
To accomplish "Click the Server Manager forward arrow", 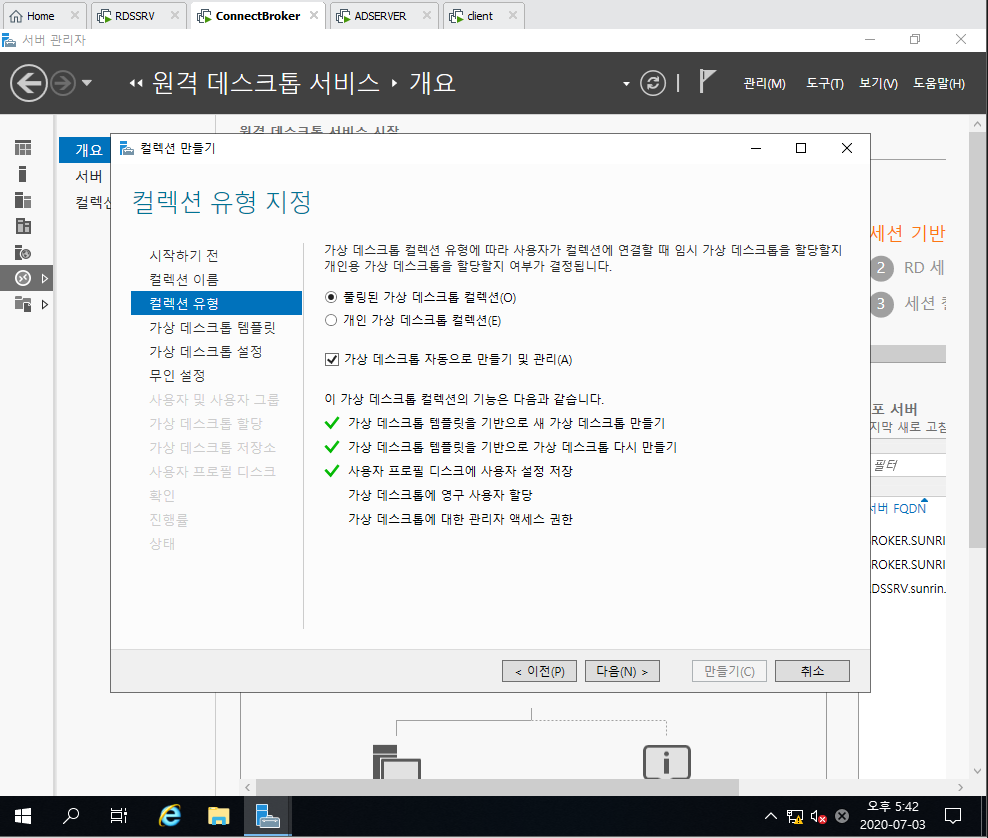I will click(63, 83).
